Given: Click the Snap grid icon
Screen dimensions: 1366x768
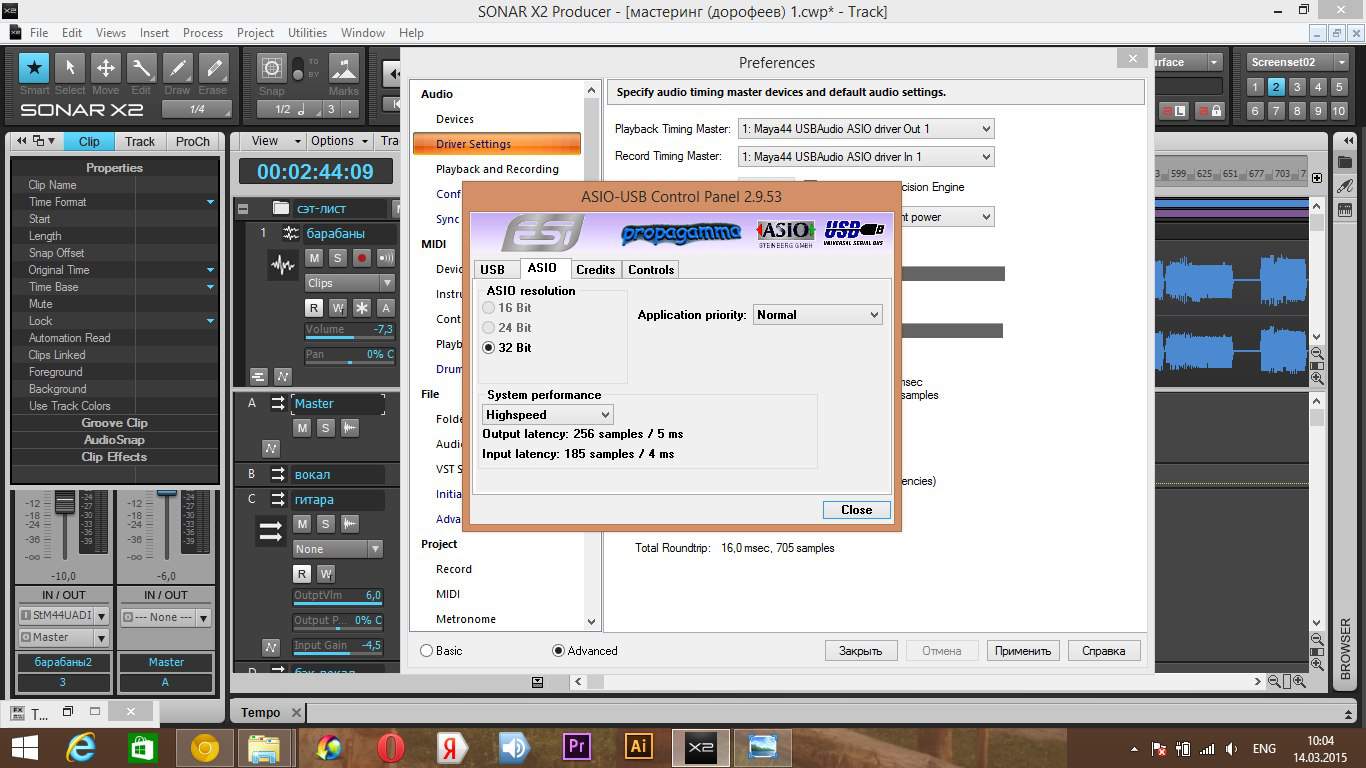Looking at the screenshot, I should (271, 69).
